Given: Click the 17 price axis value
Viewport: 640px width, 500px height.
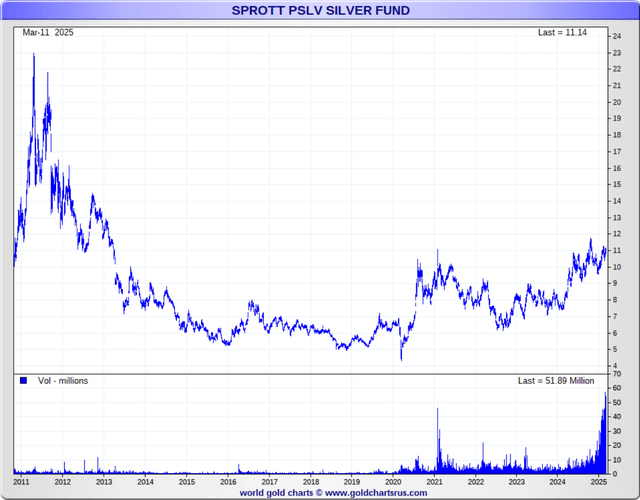Looking at the screenshot, I should [x=617, y=152].
